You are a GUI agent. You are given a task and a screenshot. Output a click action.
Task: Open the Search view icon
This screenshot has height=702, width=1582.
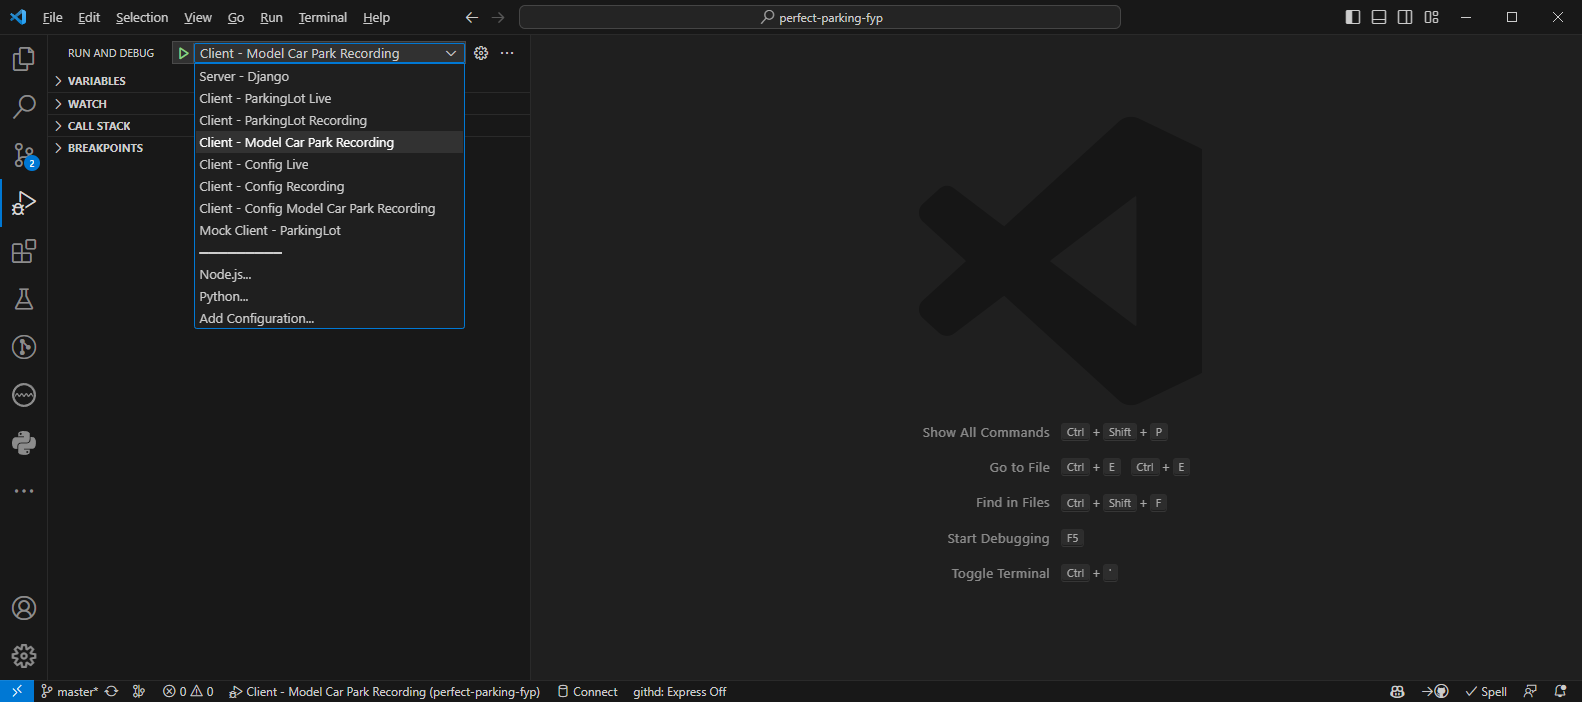[x=24, y=107]
